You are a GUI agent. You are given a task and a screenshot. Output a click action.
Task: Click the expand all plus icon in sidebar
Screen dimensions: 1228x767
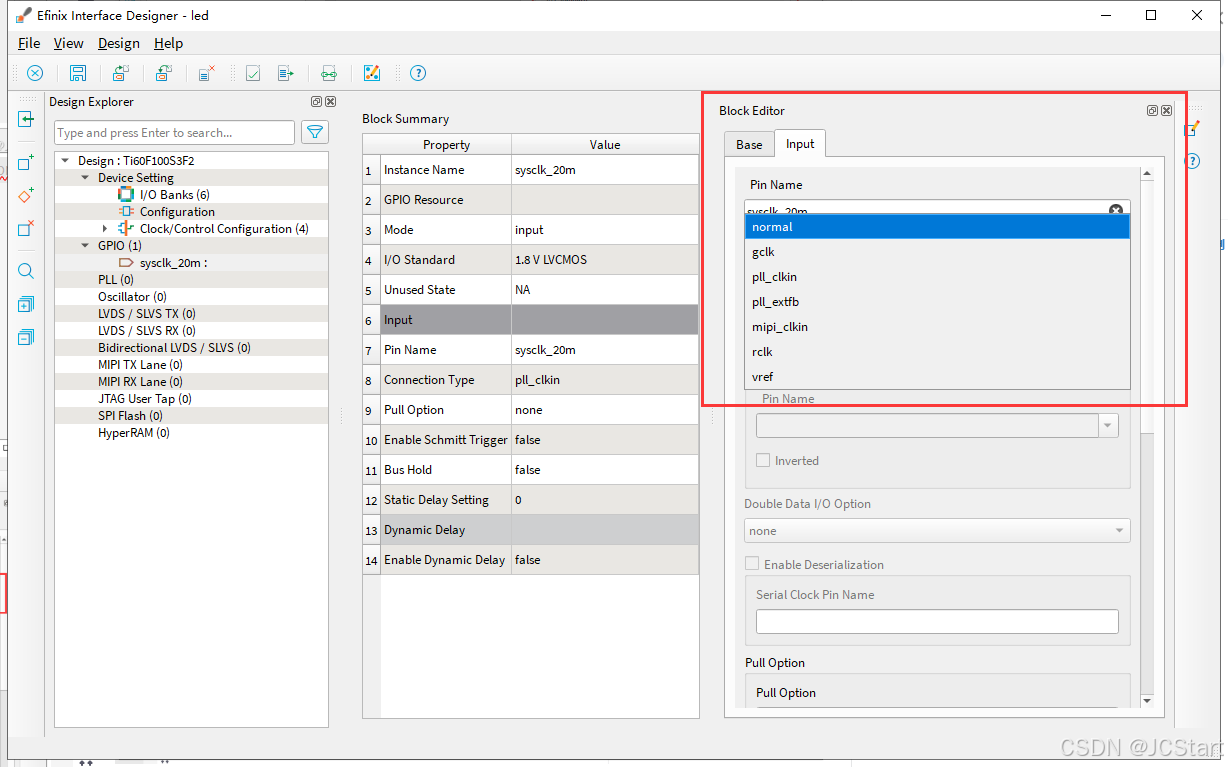pos(27,304)
